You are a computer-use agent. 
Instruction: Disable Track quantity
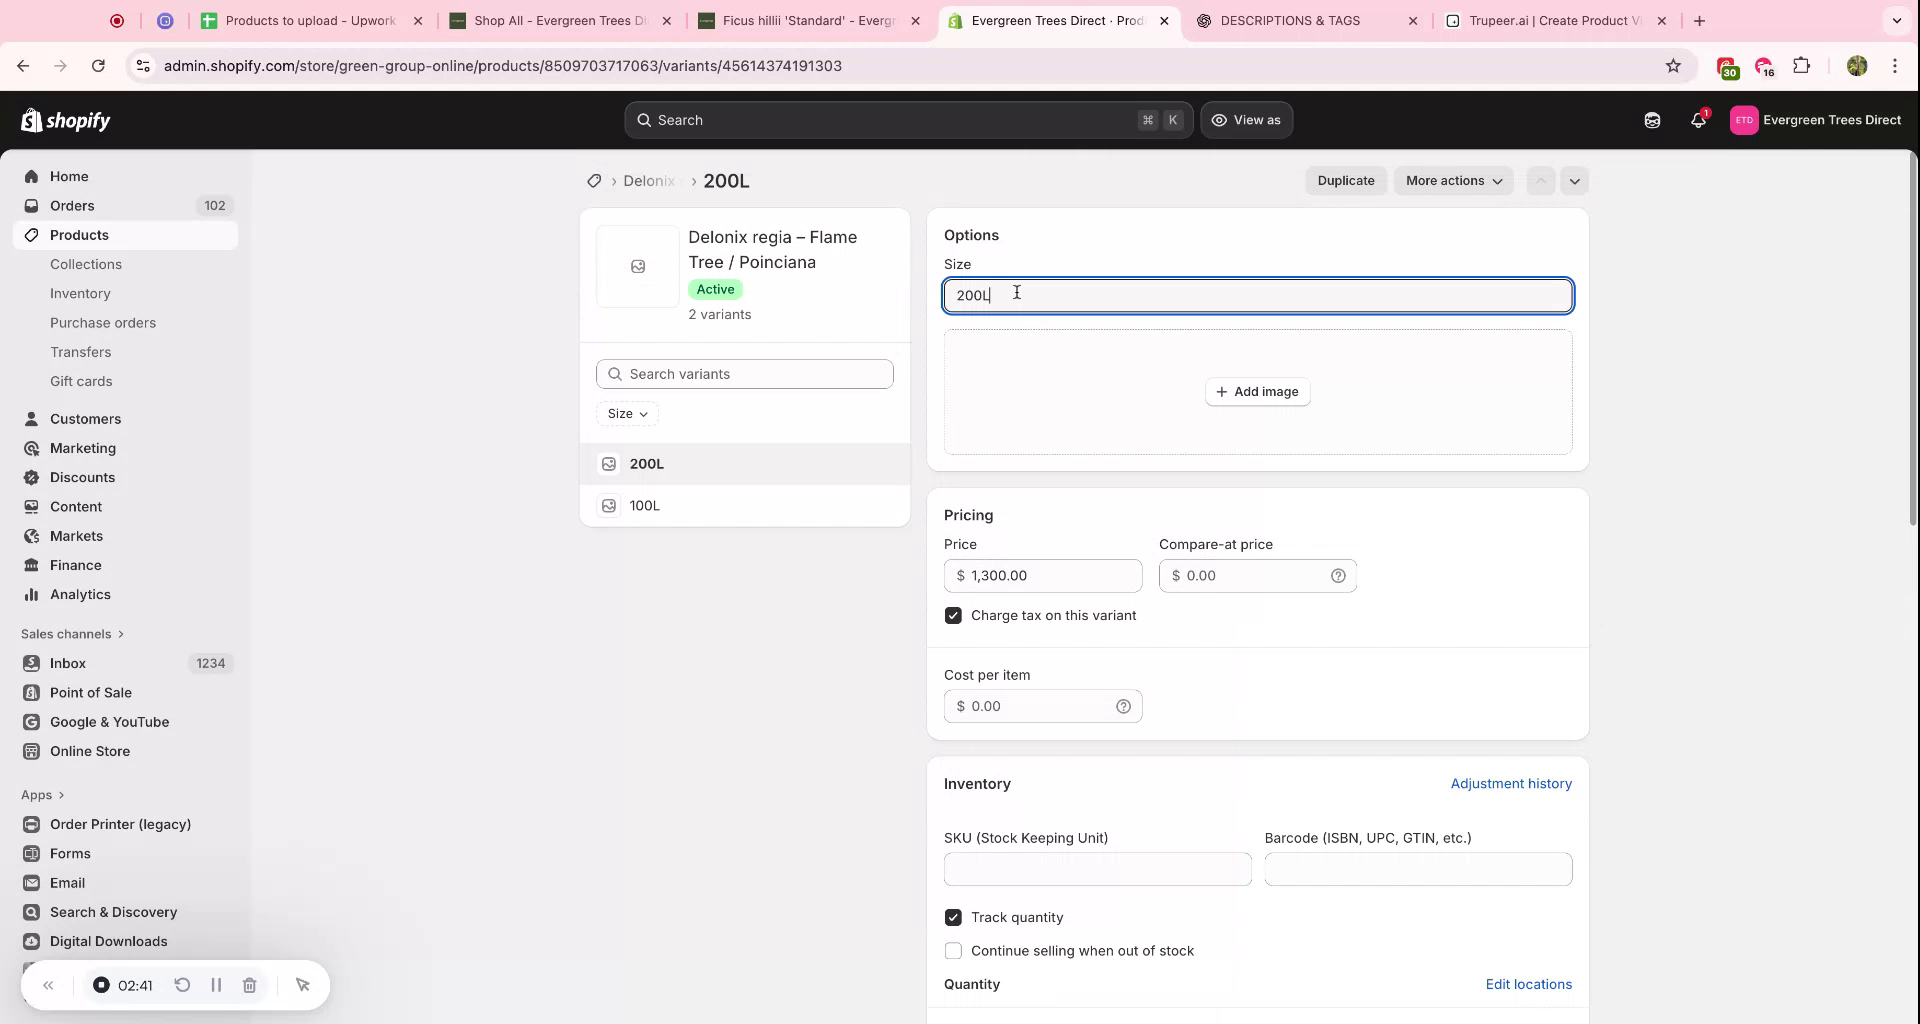point(953,917)
